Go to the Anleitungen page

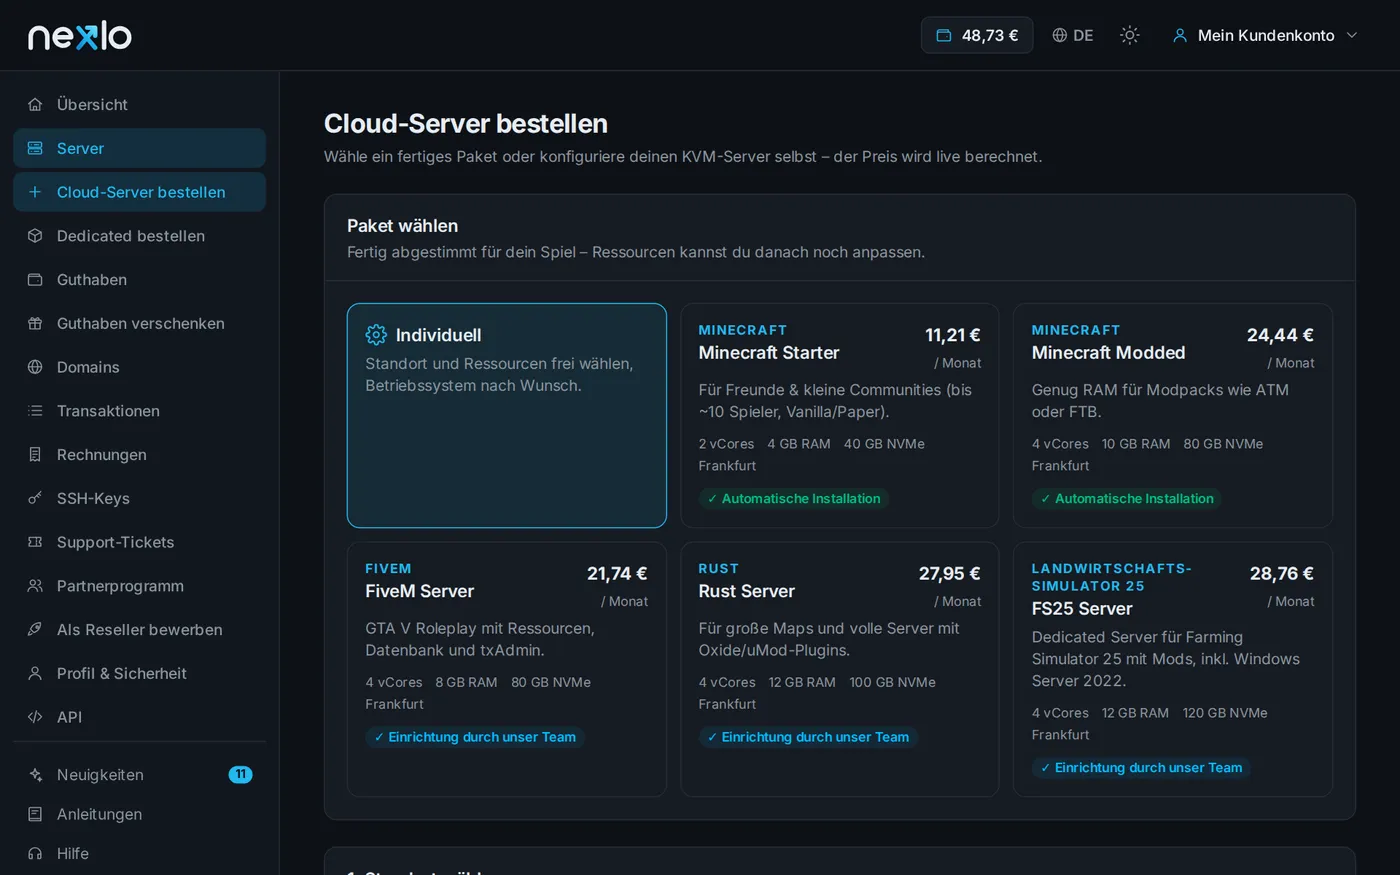coord(140,814)
